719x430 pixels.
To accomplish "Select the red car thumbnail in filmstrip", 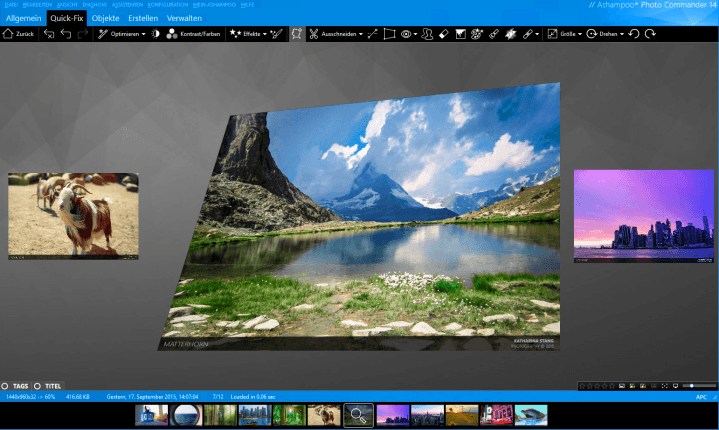I will point(496,415).
